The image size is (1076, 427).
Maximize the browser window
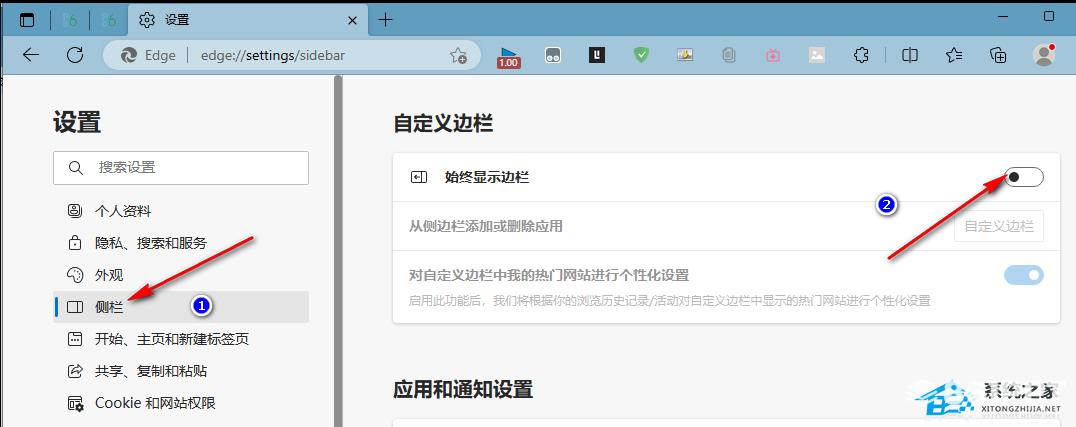point(1049,16)
